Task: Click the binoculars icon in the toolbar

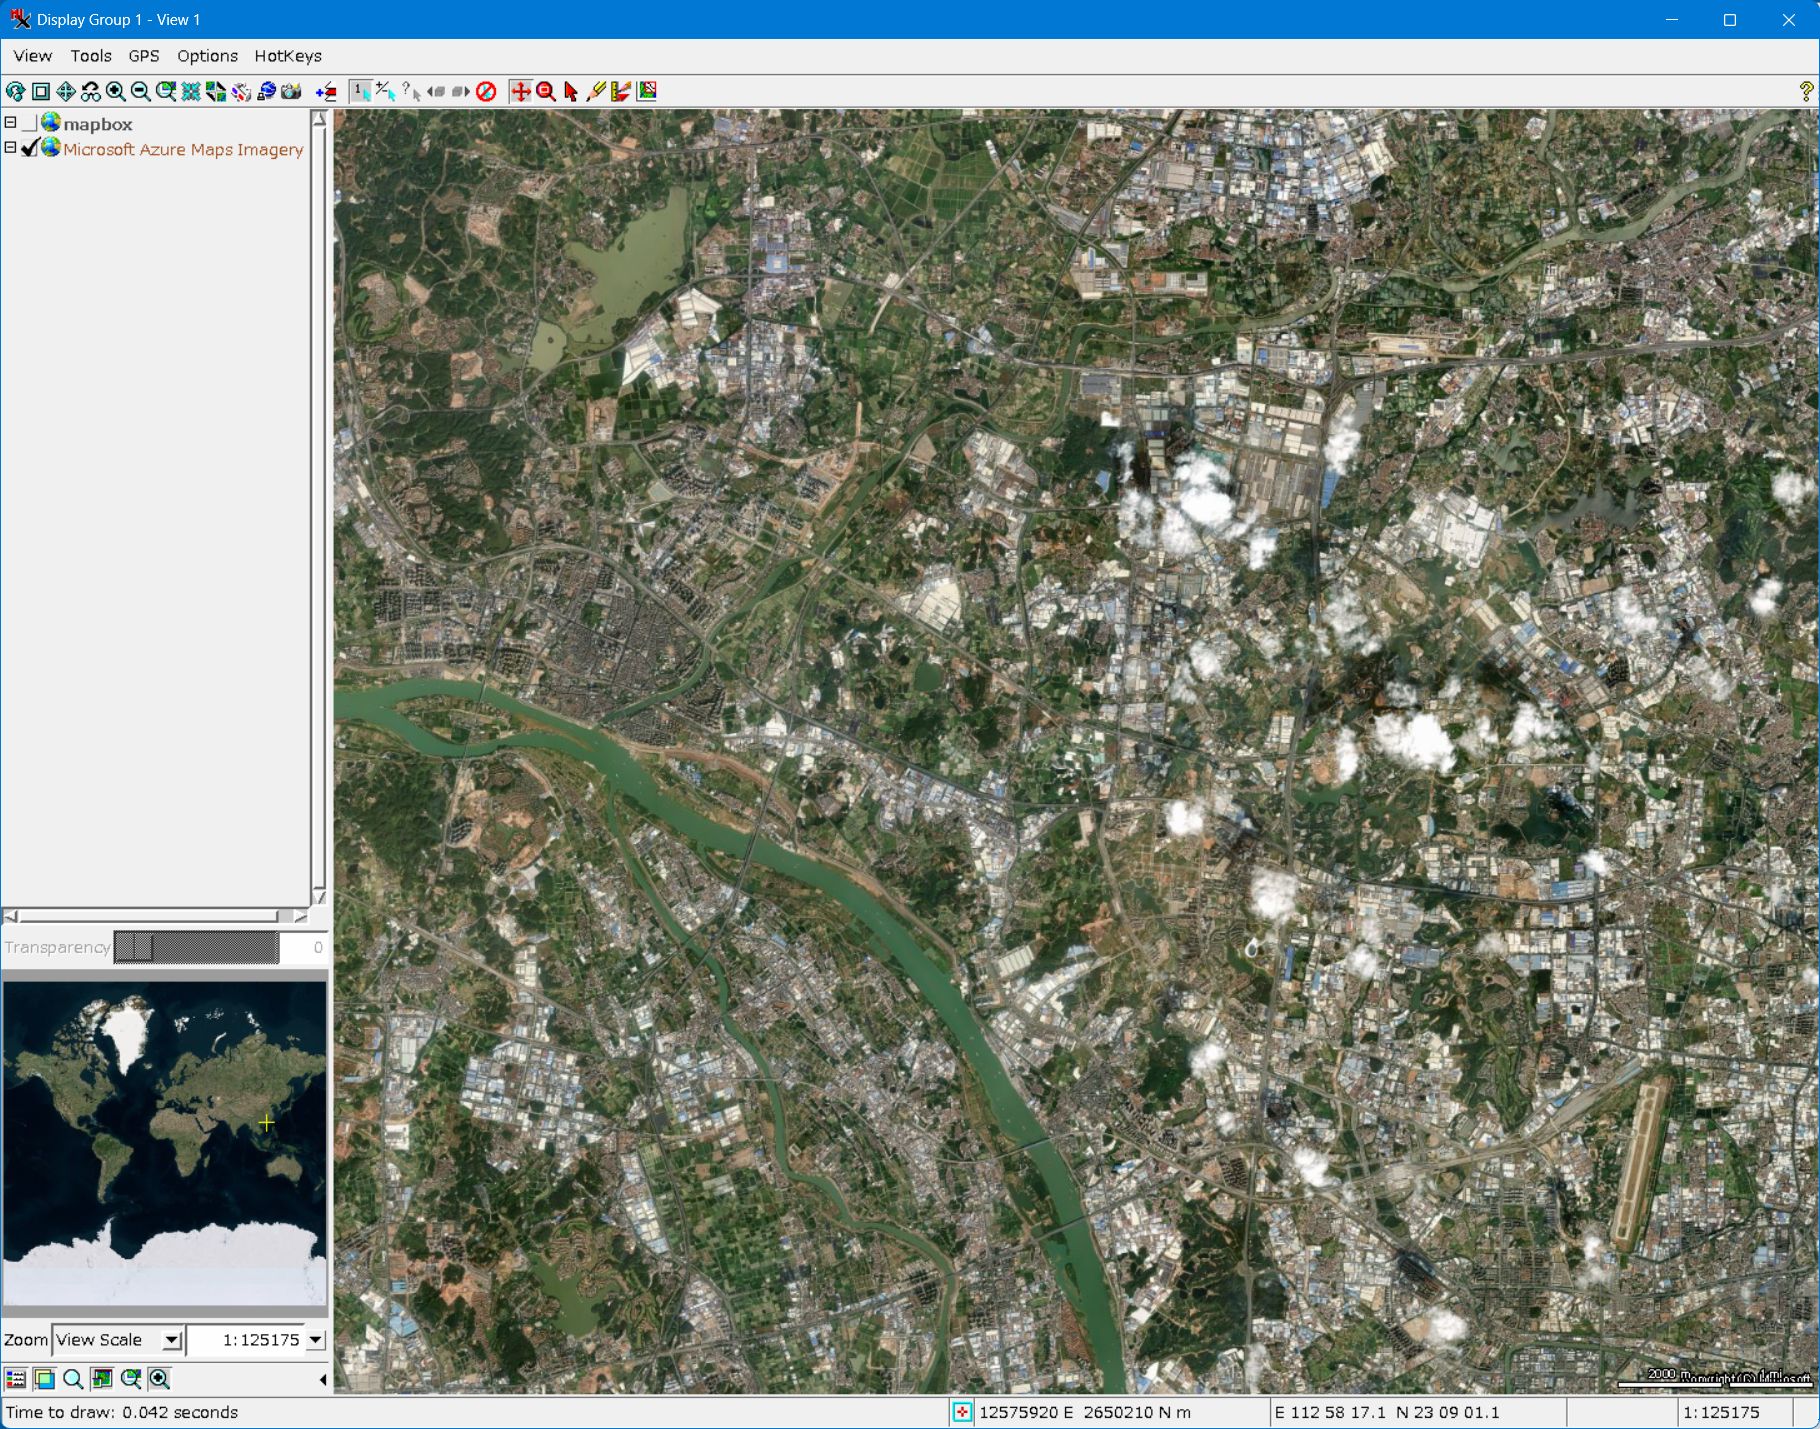Action: (x=91, y=92)
